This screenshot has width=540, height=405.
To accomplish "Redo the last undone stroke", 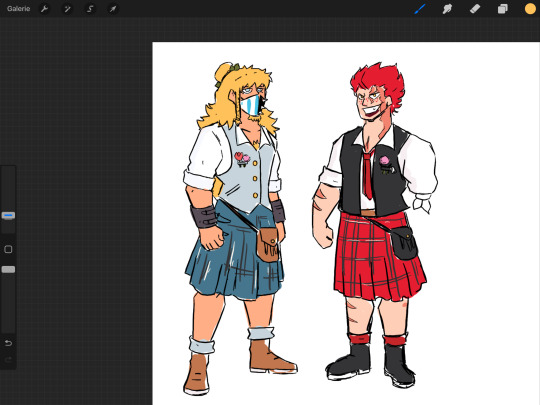I will (8, 360).
